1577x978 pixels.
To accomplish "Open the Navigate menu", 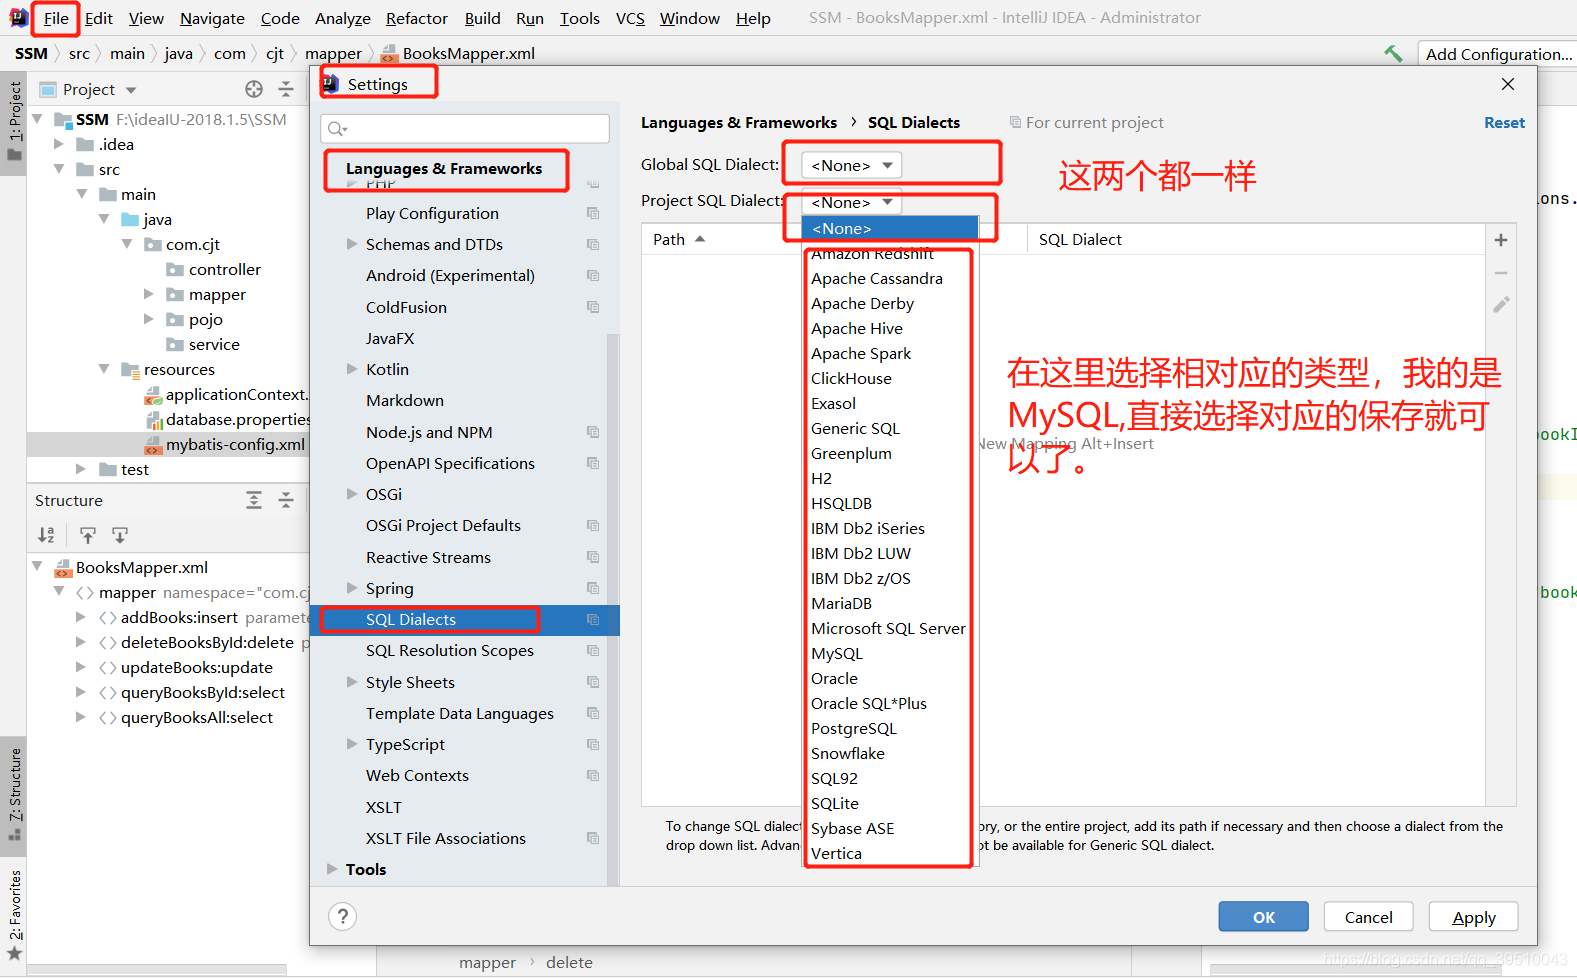I will click(x=212, y=18).
